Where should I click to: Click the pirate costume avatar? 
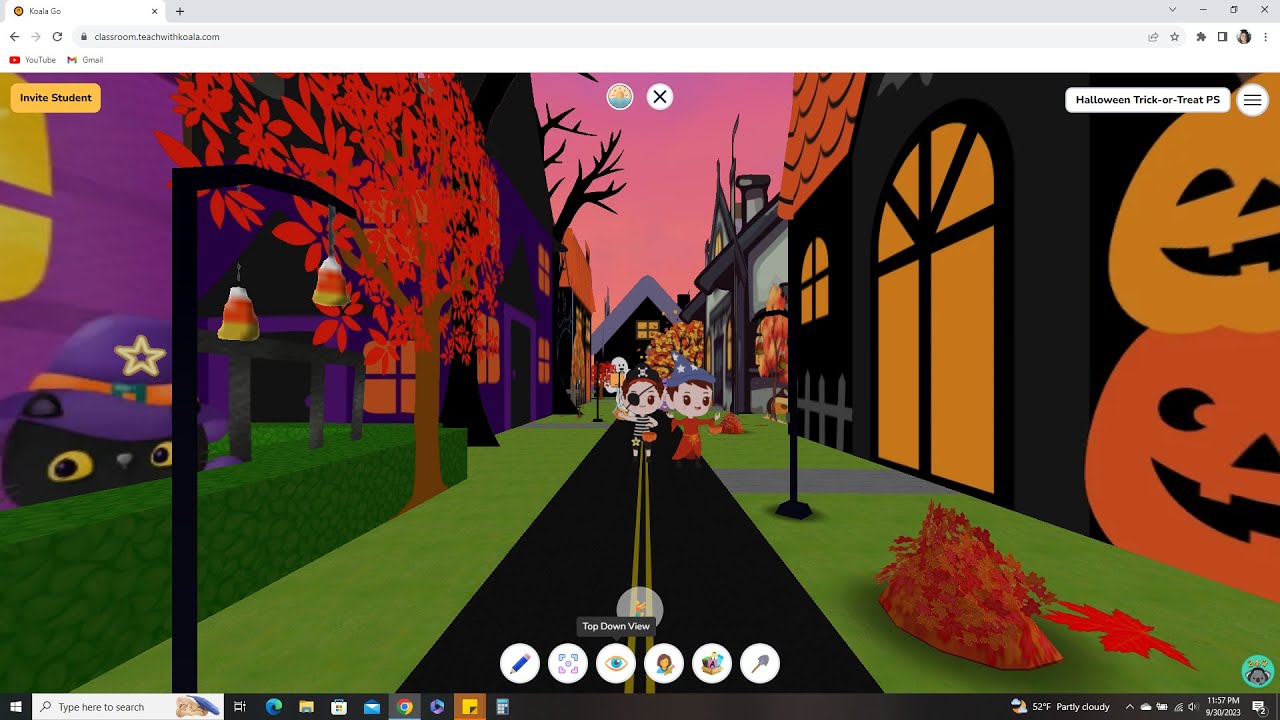click(x=640, y=412)
